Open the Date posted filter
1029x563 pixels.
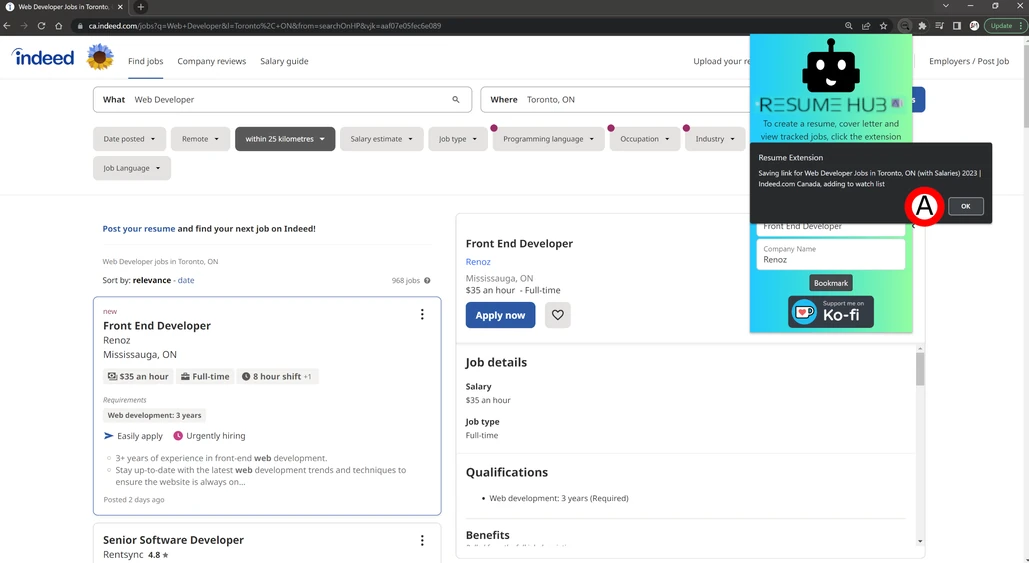point(129,139)
